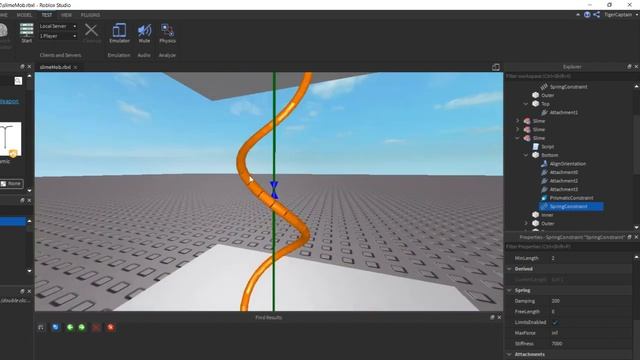
Task: Click the red X icon in Find Results
Action: [x=110, y=327]
